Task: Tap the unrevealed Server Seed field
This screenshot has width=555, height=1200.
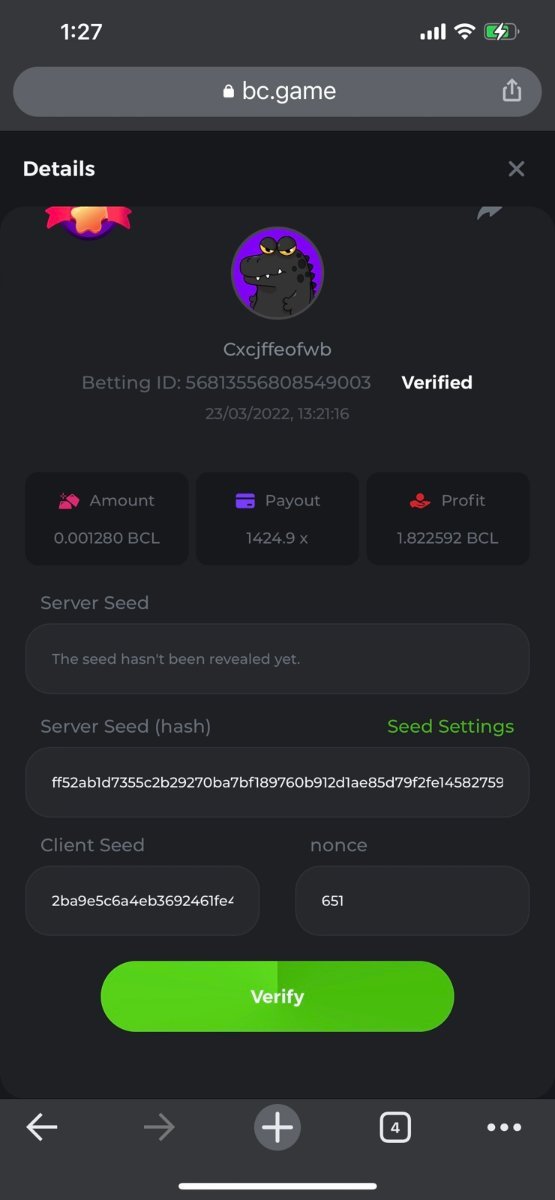Action: click(x=277, y=659)
